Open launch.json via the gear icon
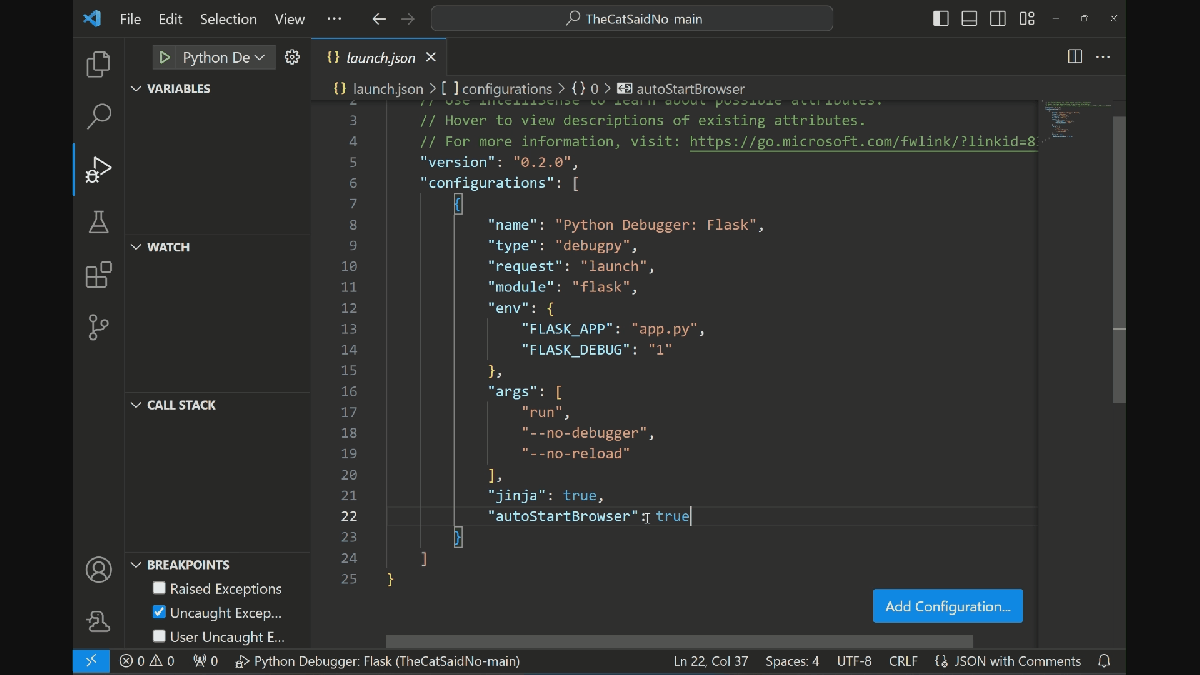The height and width of the screenshot is (675, 1200). point(292,58)
